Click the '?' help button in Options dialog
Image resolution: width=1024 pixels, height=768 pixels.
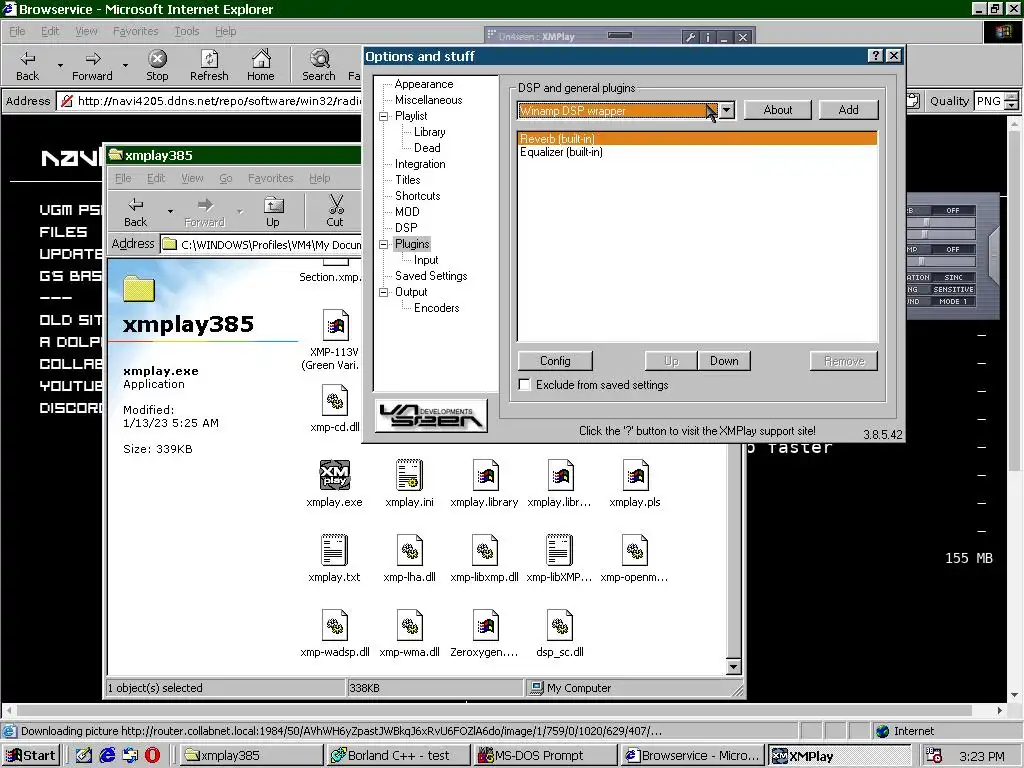click(x=876, y=56)
